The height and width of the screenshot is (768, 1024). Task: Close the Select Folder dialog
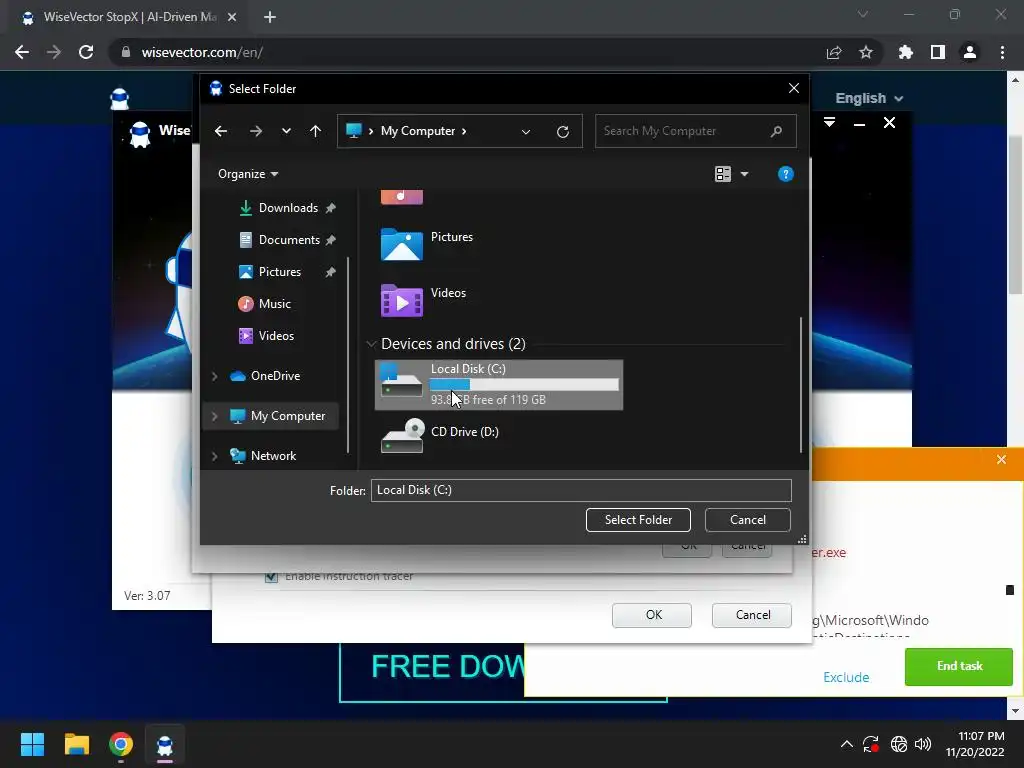pyautogui.click(x=793, y=88)
